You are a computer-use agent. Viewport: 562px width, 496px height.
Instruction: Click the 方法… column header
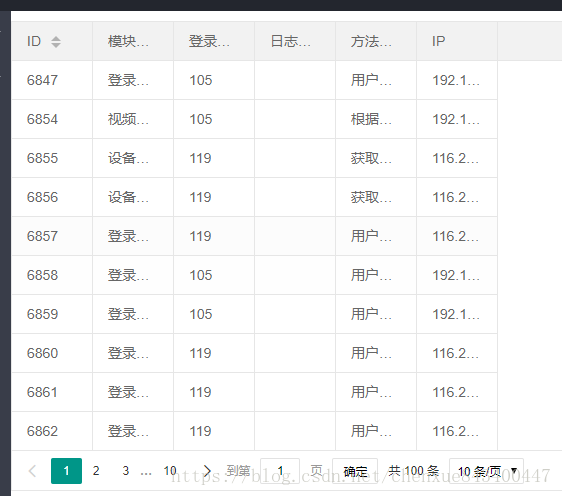(376, 41)
